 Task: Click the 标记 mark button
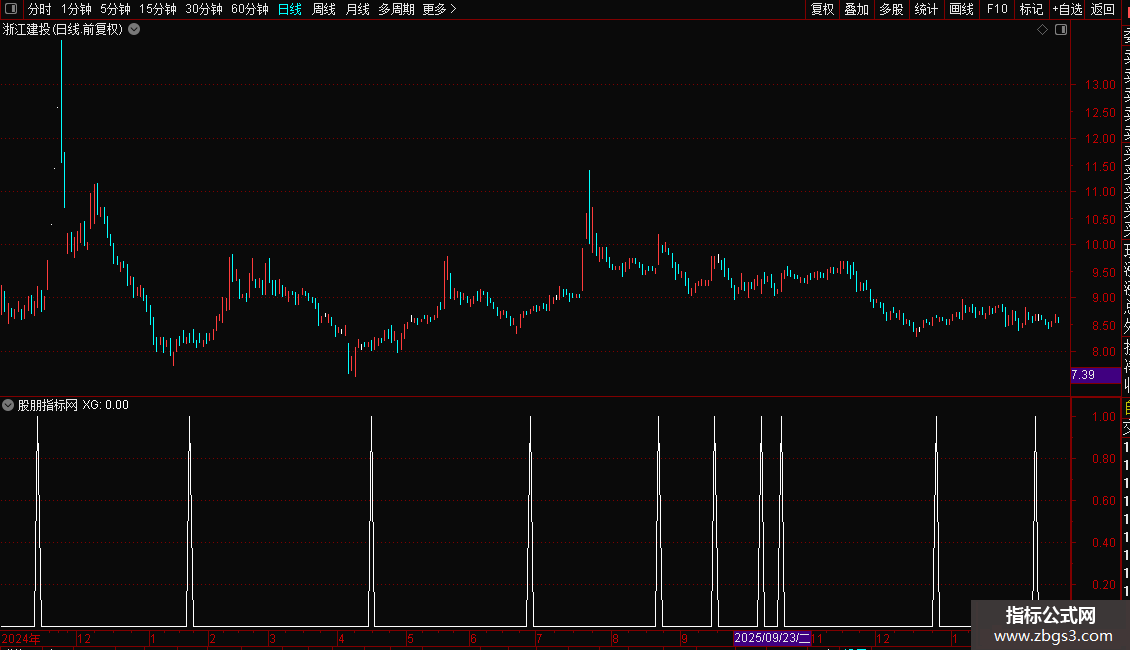pos(1031,9)
